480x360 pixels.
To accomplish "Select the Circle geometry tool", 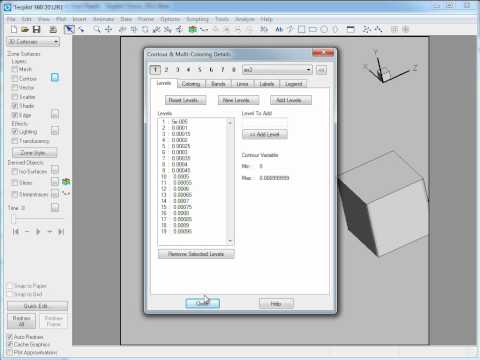I will (x=324, y=29).
